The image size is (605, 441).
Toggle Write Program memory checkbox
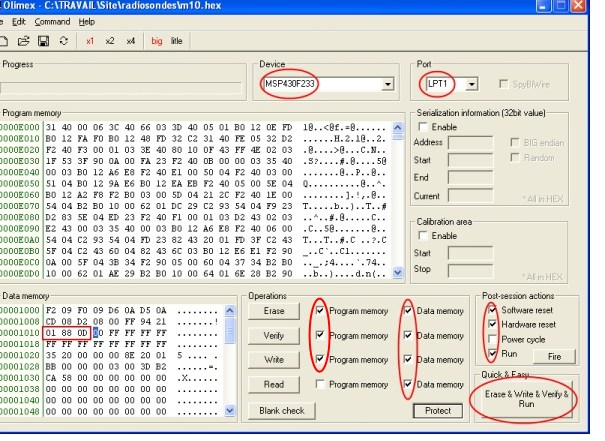coord(320,359)
